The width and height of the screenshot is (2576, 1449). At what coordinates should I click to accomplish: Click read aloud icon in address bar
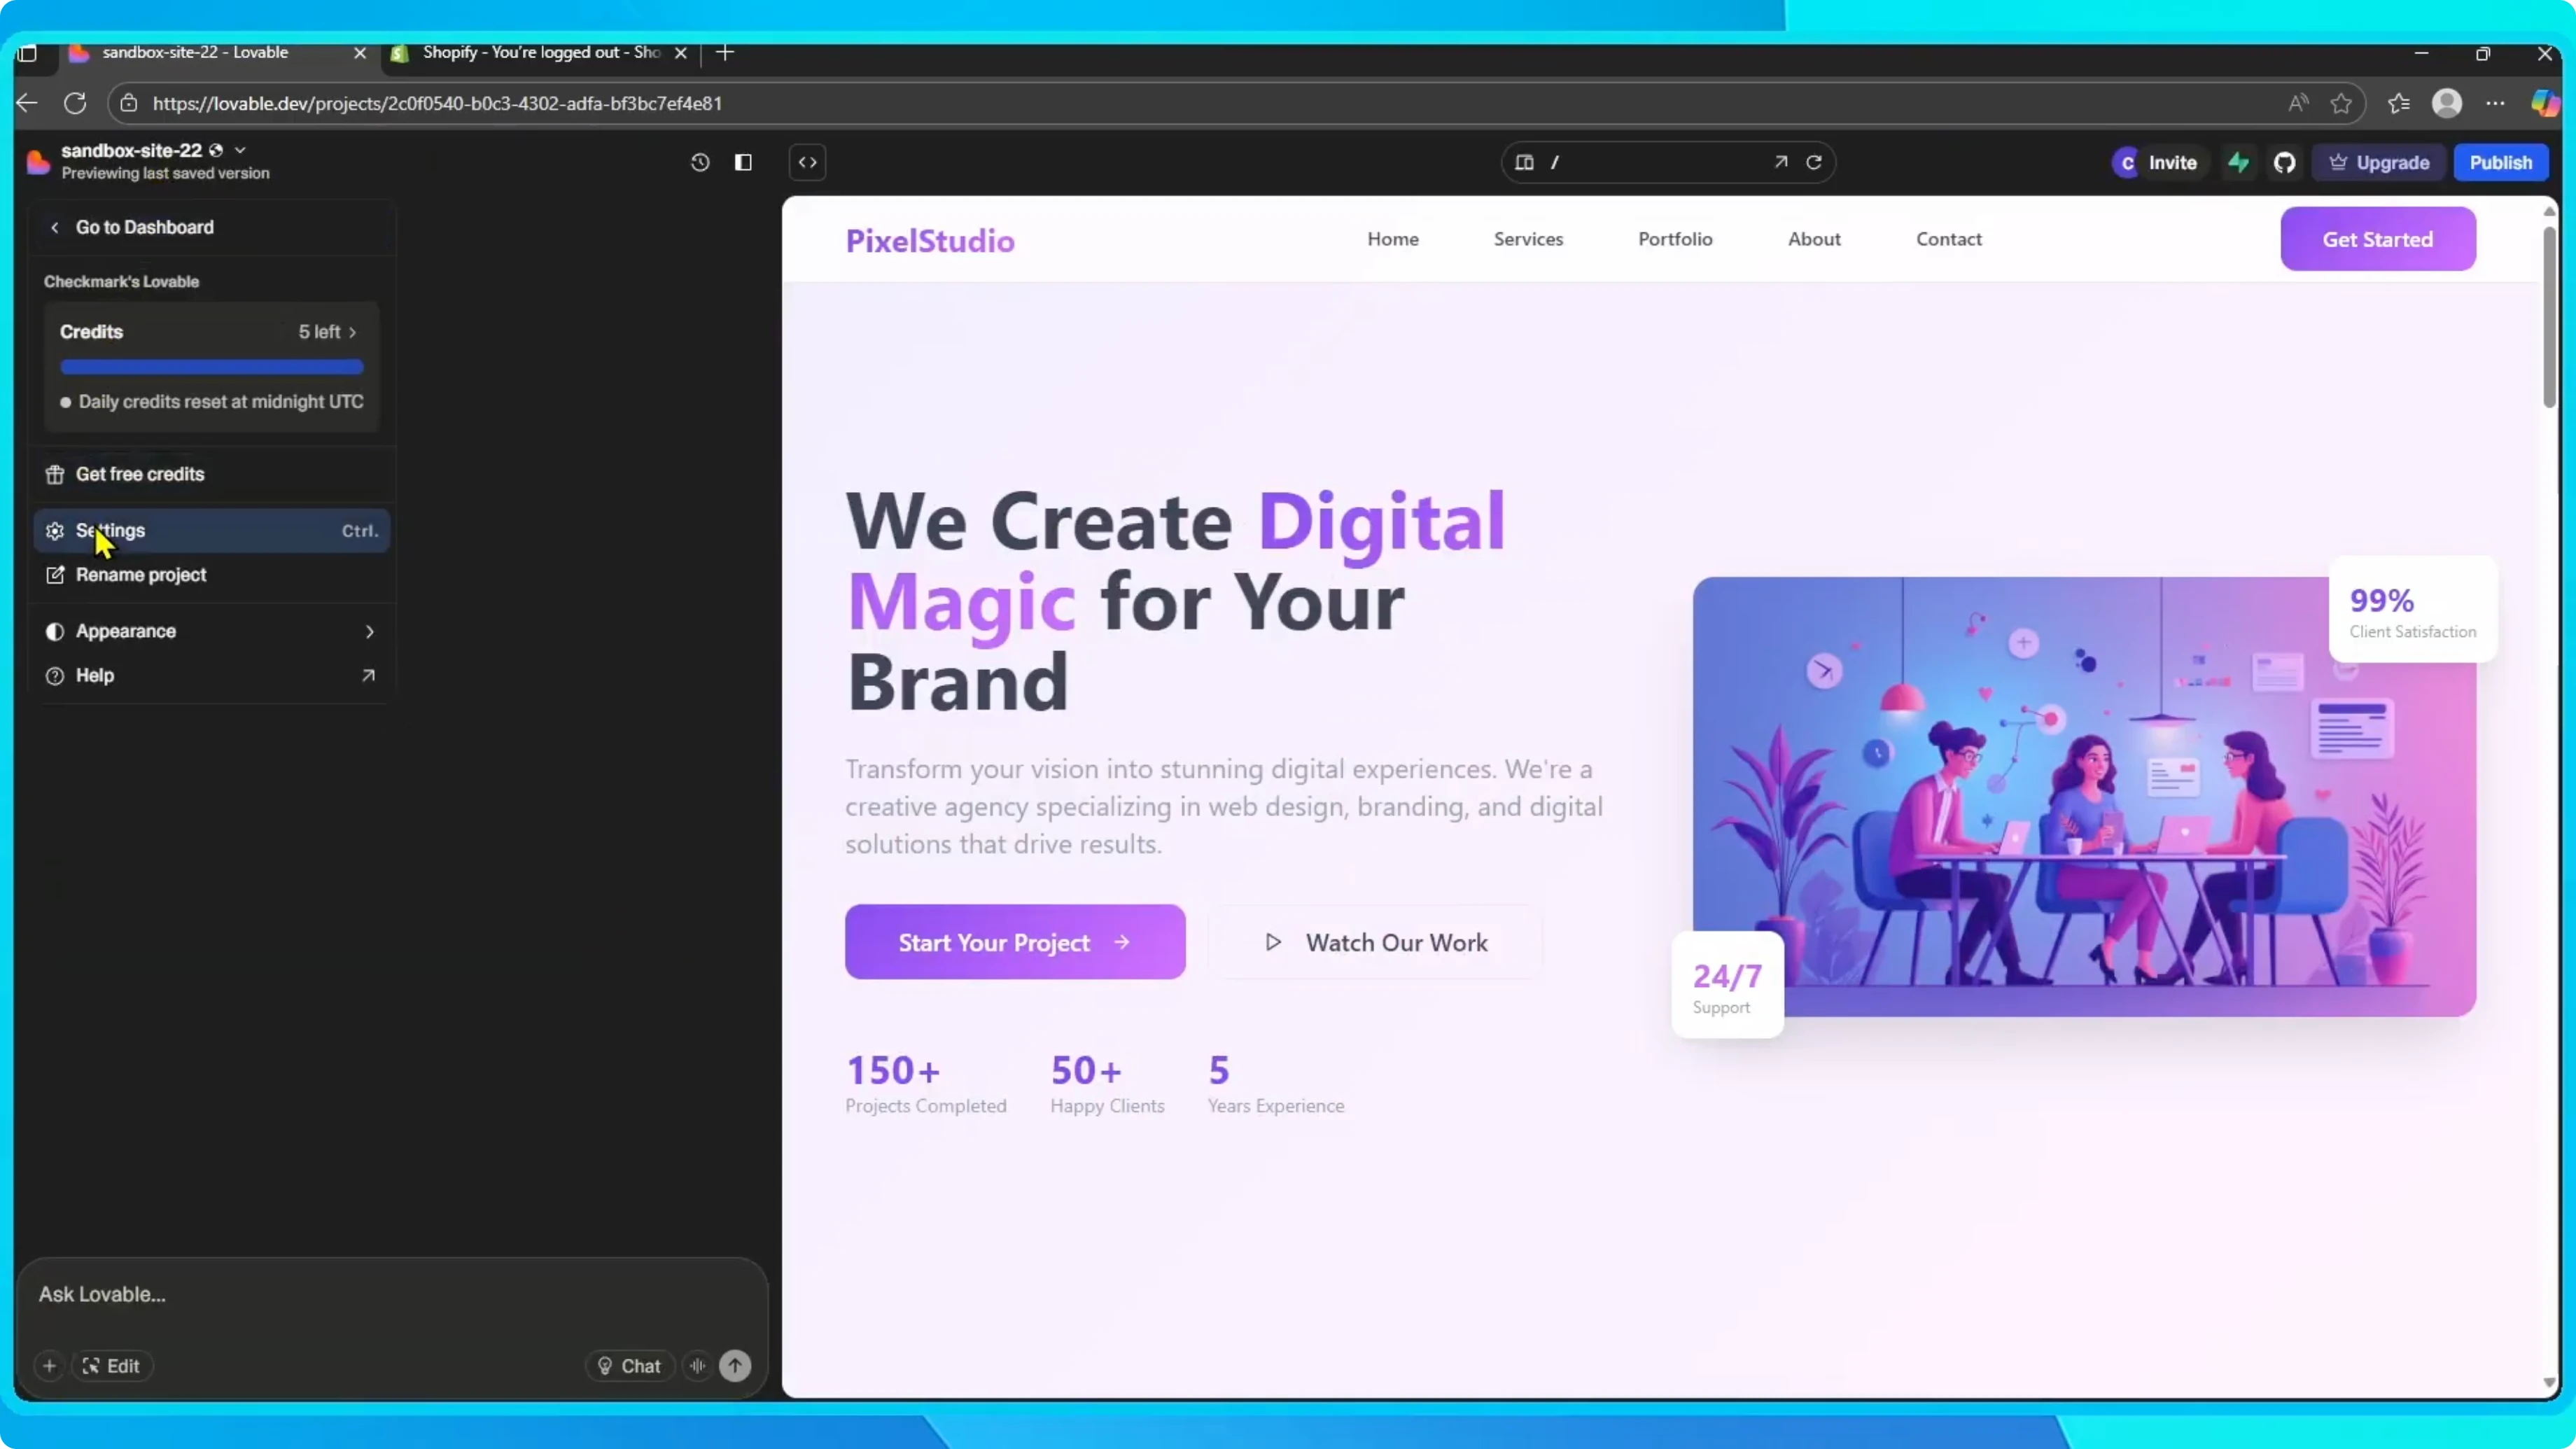(x=2299, y=103)
